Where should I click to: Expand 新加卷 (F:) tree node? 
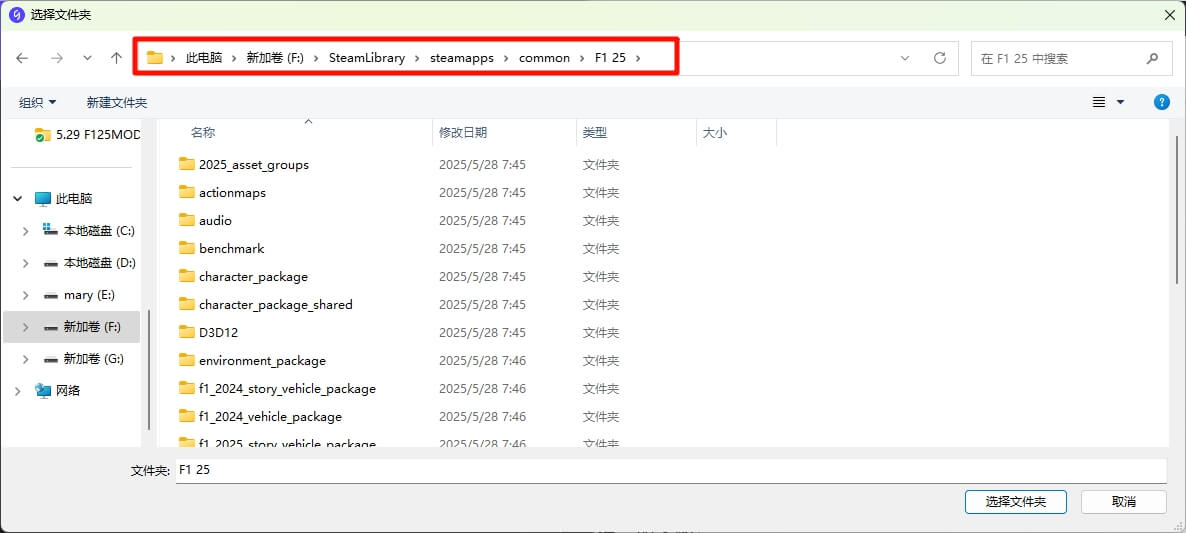pos(26,327)
